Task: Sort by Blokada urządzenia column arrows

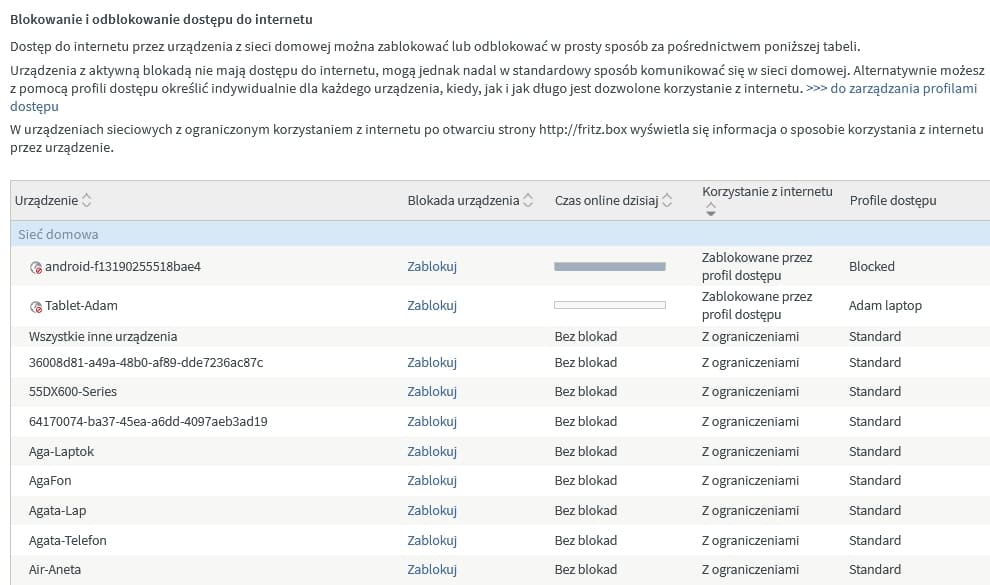Action: 528,201
